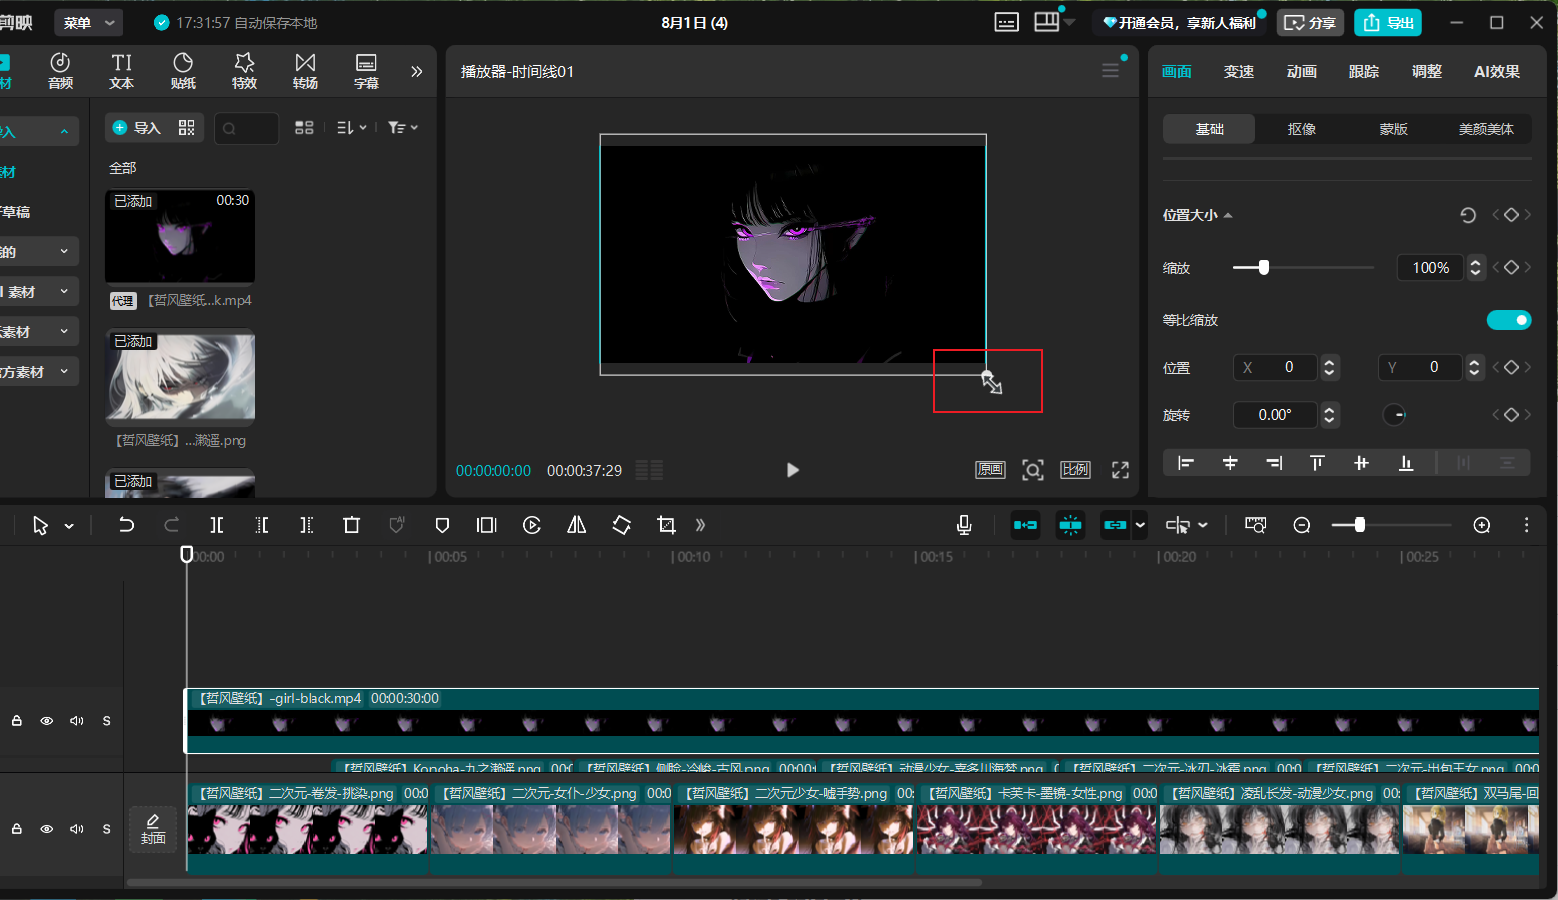Toggle lock on the girl-black.mp4 track
Image resolution: width=1558 pixels, height=900 pixels.
point(17,721)
